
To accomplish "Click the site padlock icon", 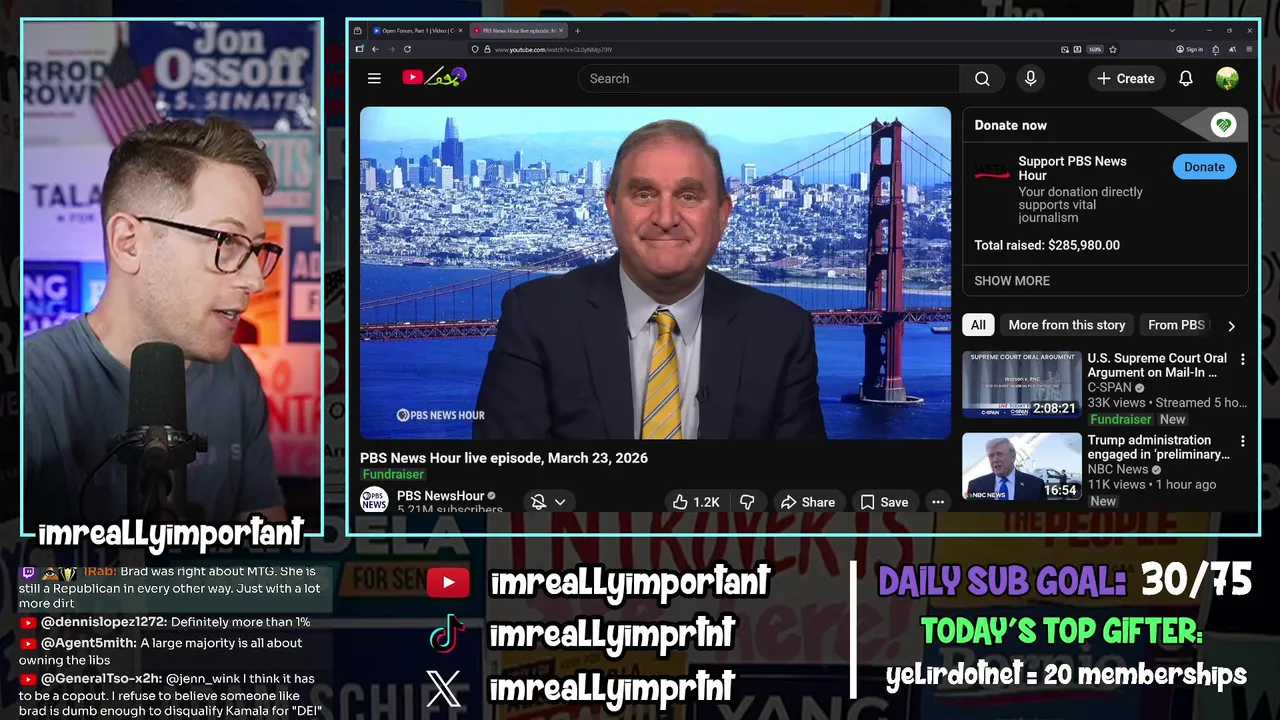I will coord(487,49).
